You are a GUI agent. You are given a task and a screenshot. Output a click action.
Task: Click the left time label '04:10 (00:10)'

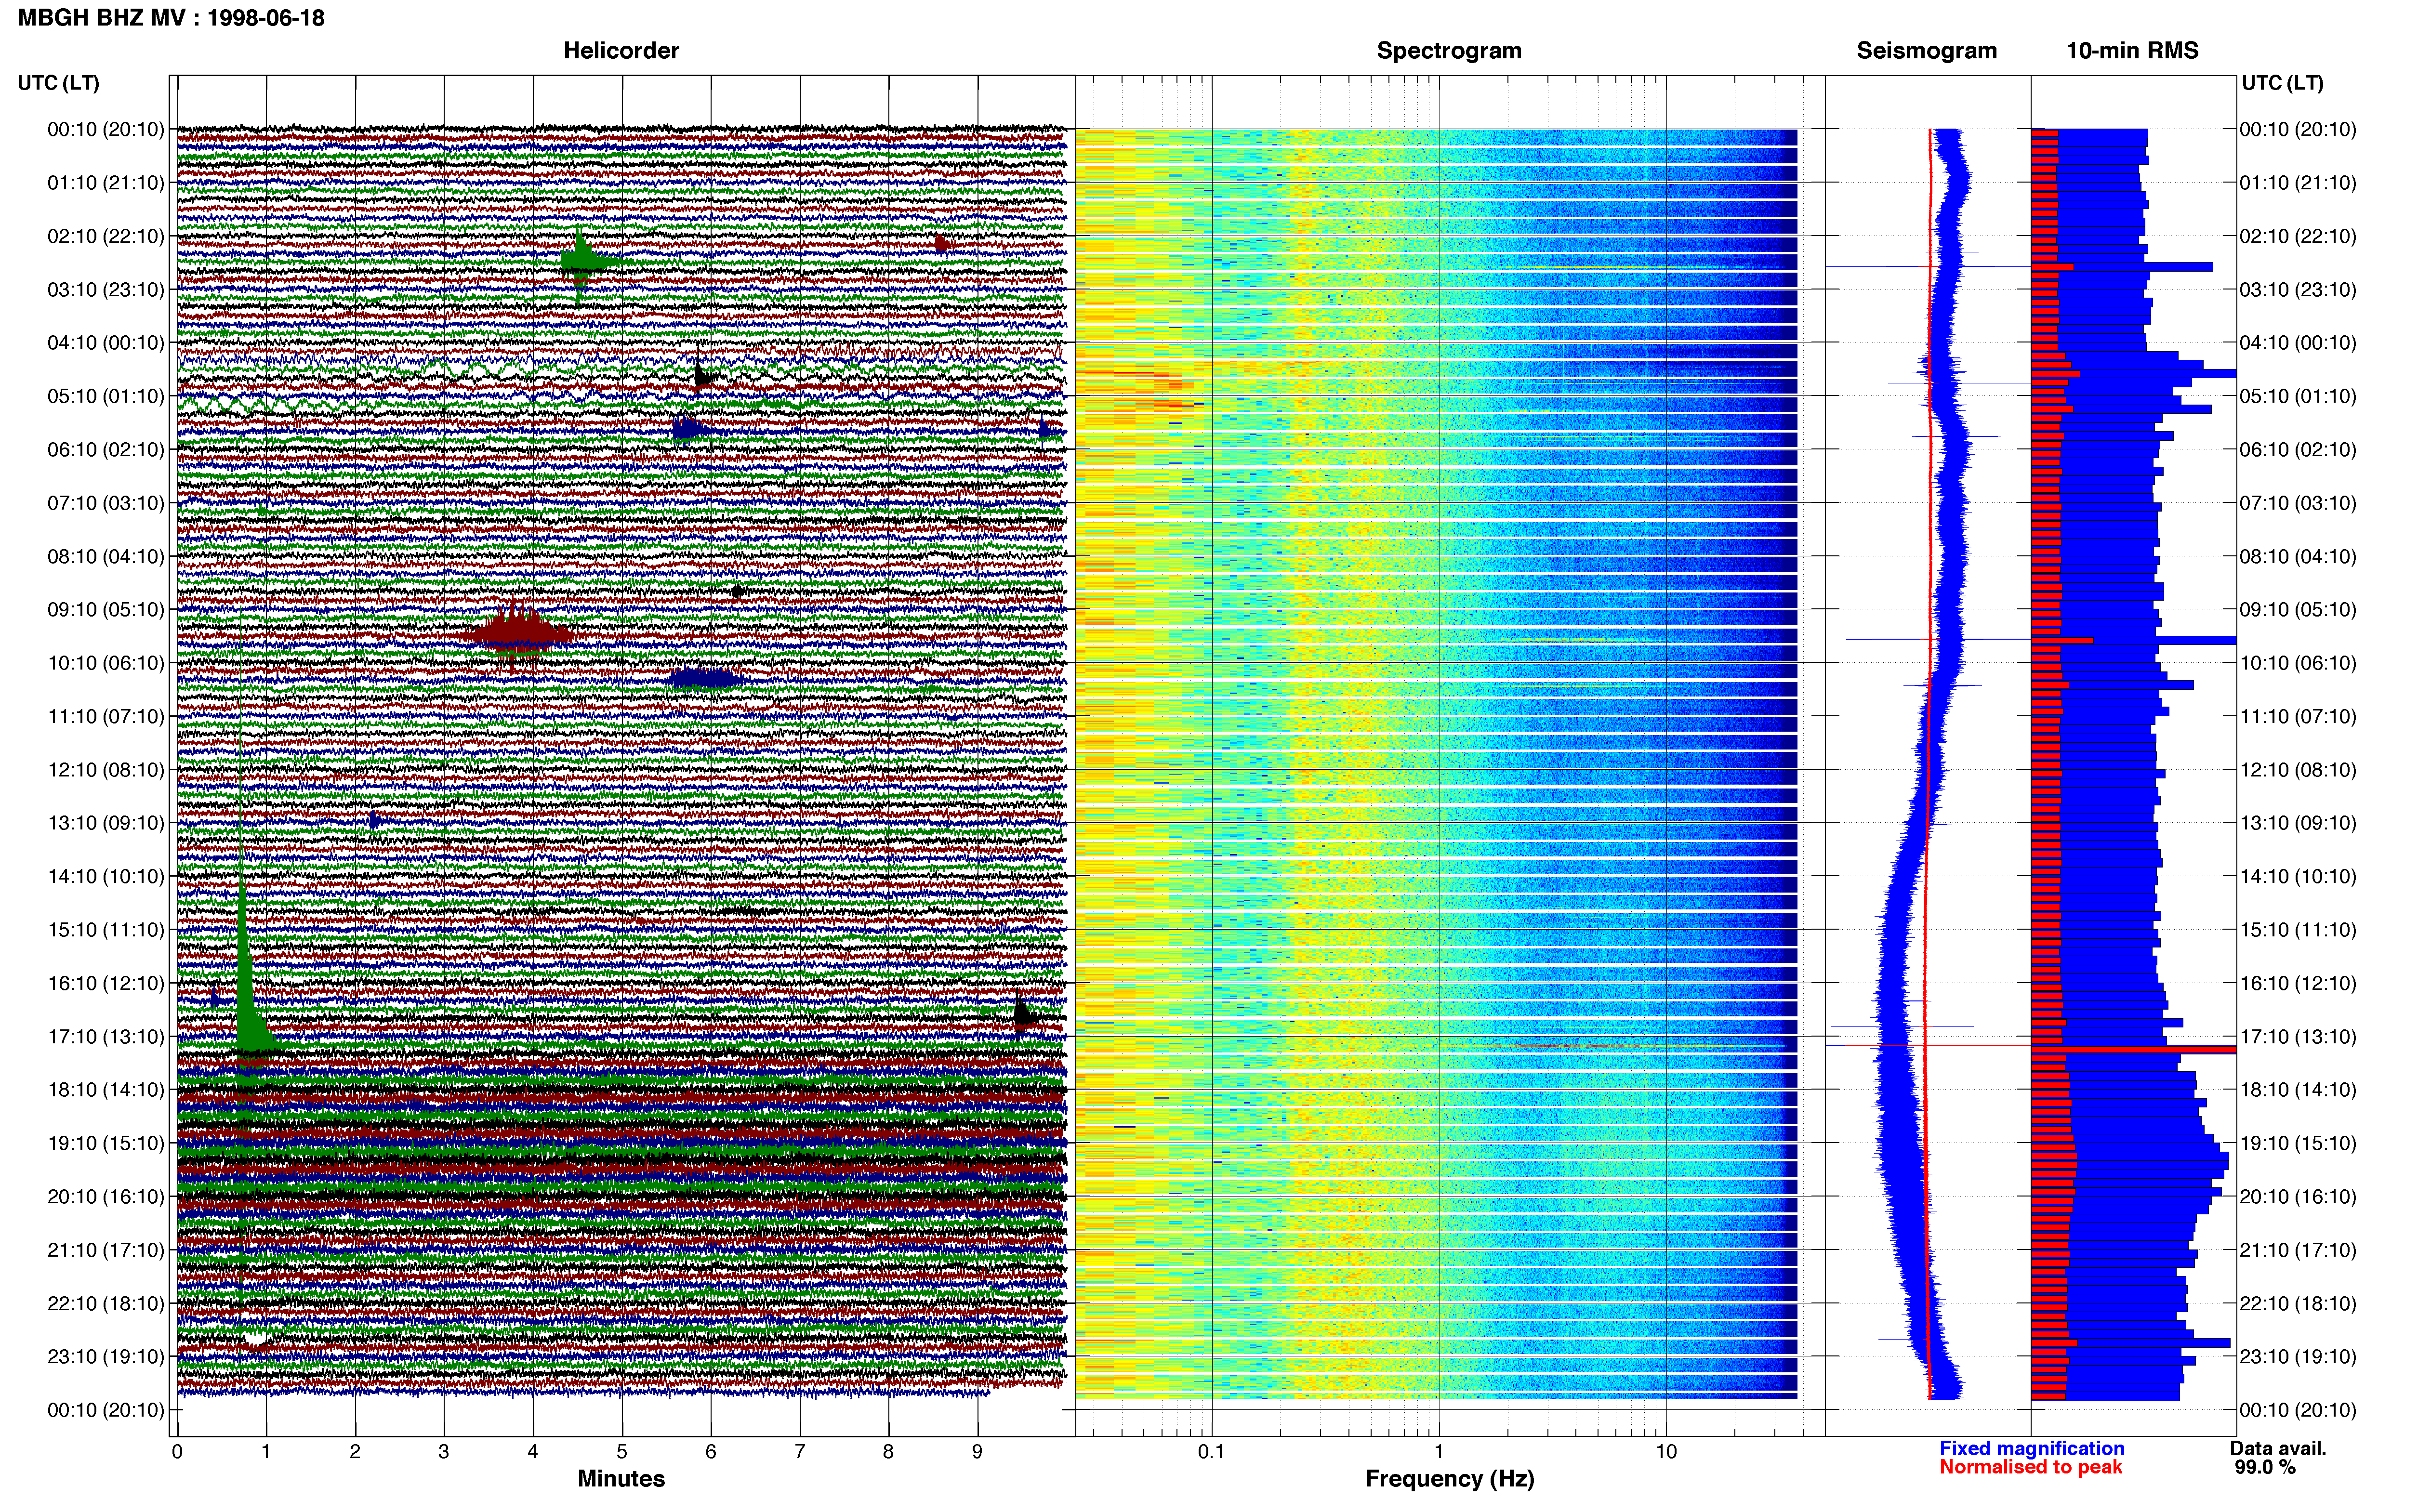point(106,343)
